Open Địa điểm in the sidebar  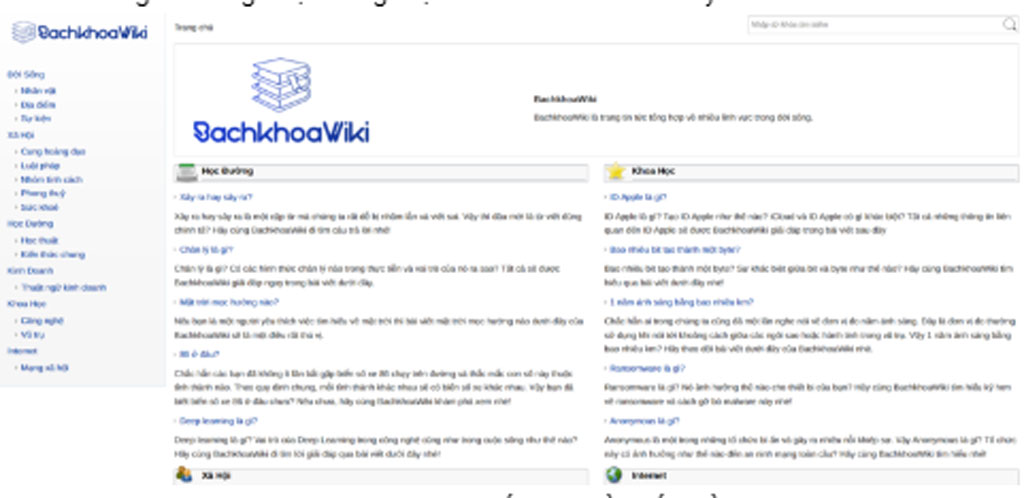click(x=38, y=104)
